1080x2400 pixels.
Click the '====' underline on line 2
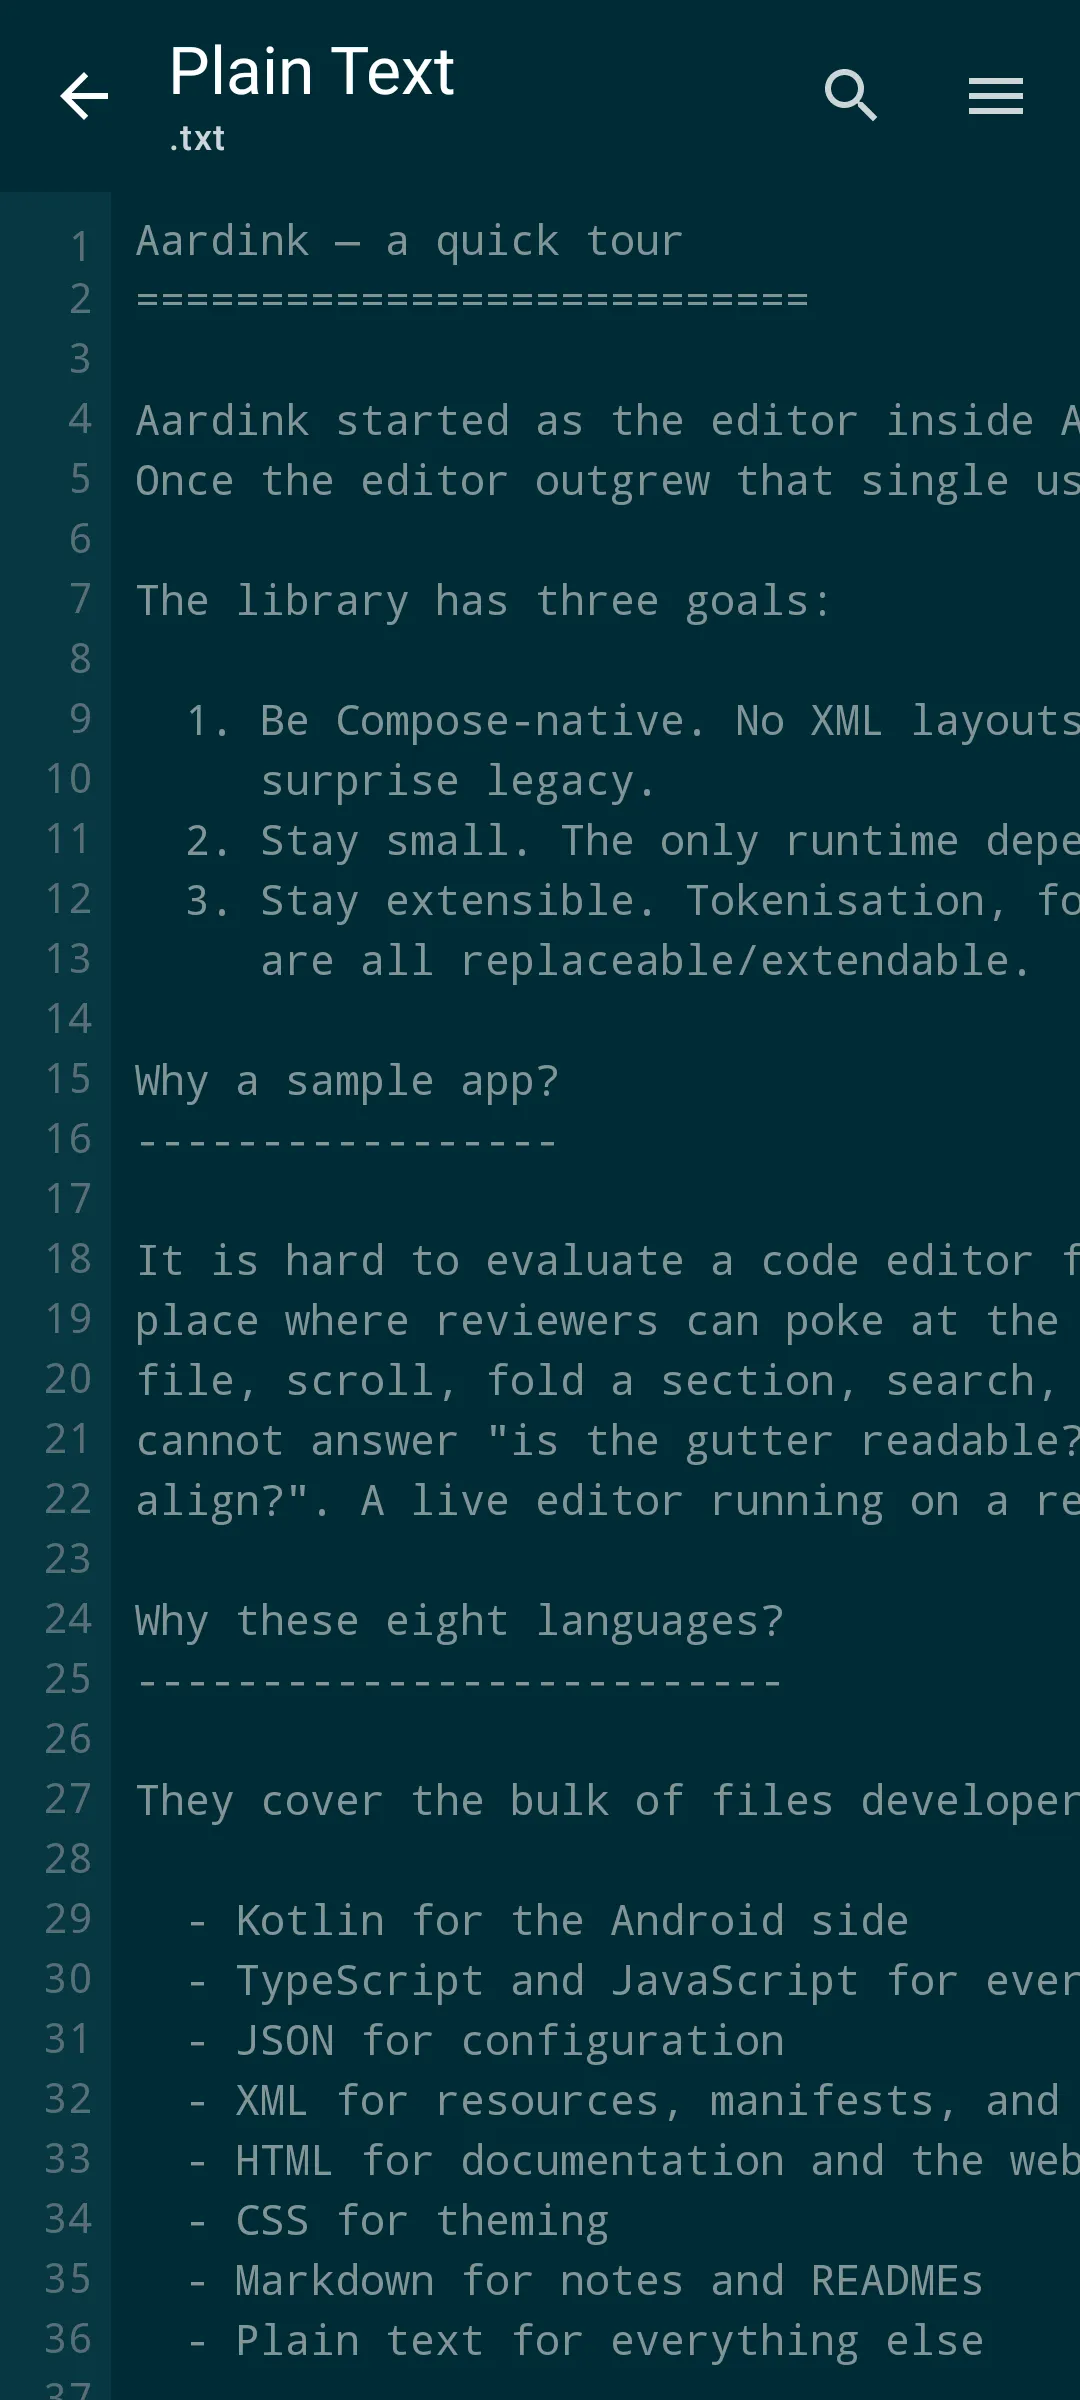coord(472,299)
